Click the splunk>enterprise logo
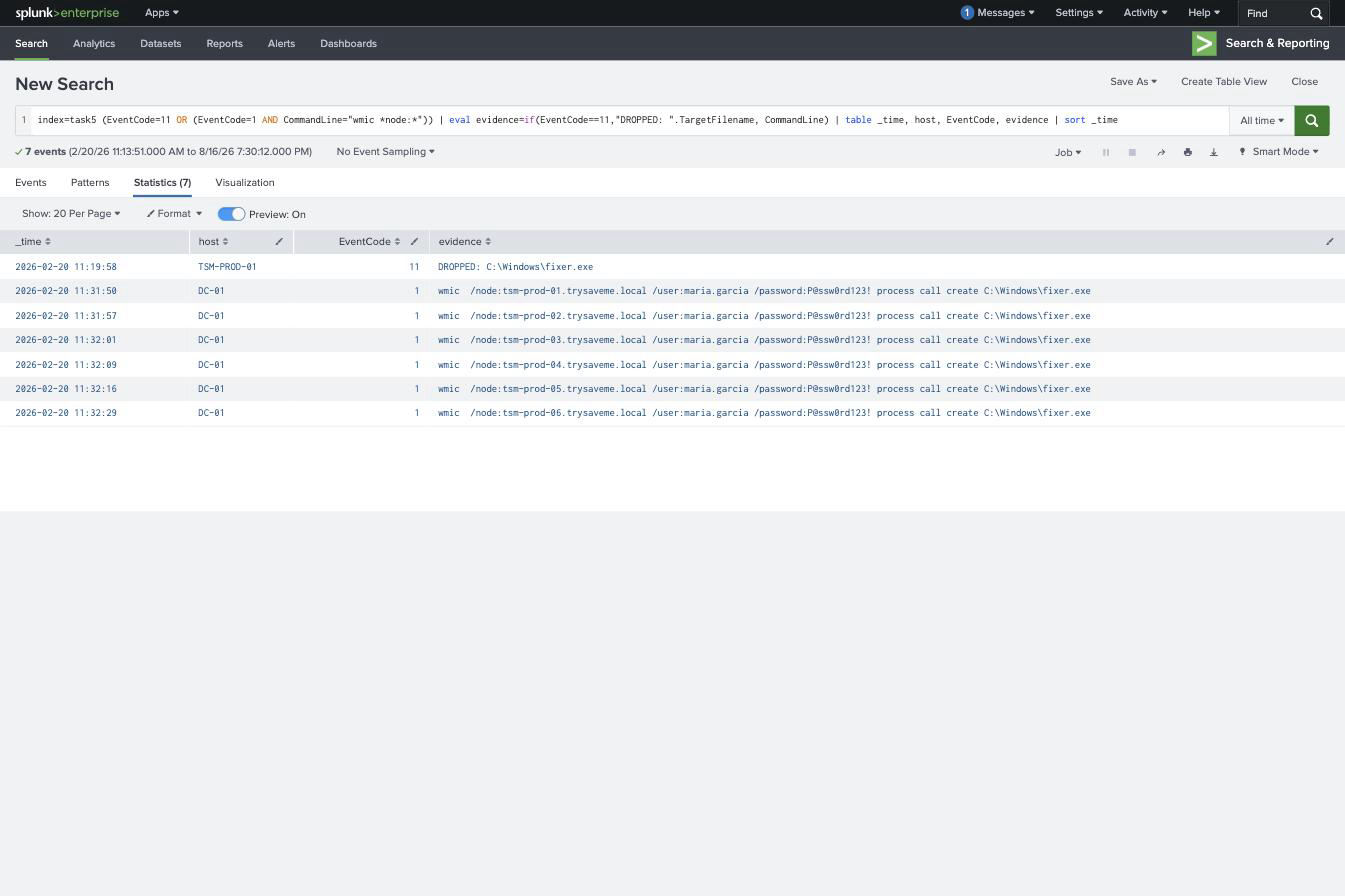The height and width of the screenshot is (896, 1345). tap(67, 13)
